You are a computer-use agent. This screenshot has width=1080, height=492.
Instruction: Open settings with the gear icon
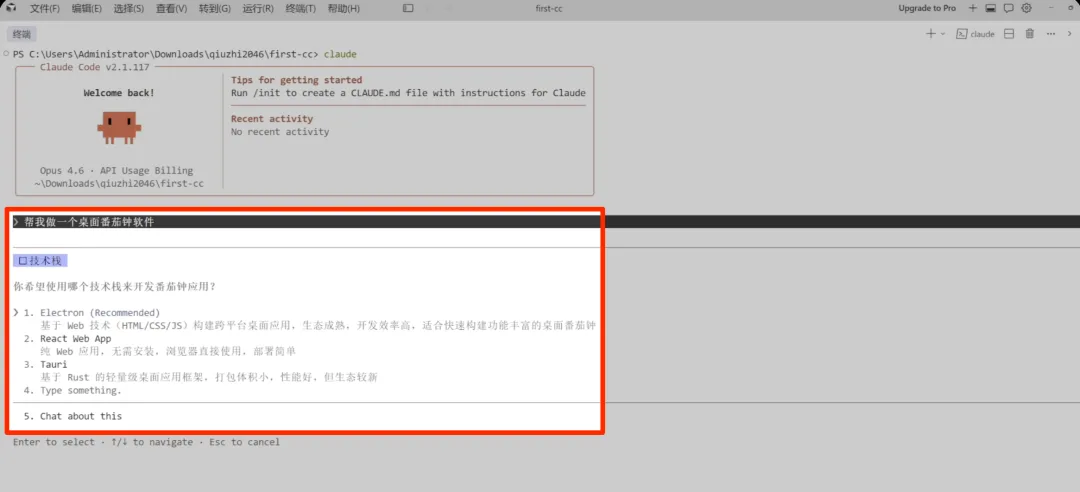pyautogui.click(x=1026, y=8)
